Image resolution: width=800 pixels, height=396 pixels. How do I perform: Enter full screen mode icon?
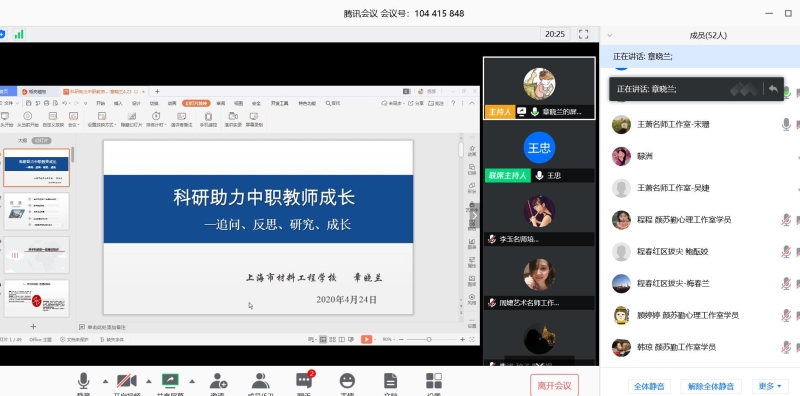pos(584,34)
